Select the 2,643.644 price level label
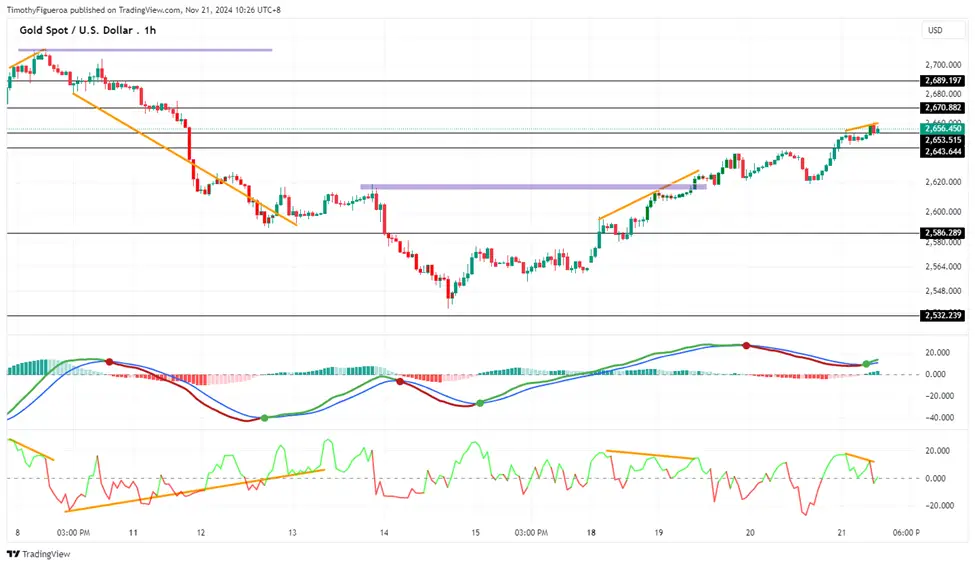Viewport: 975px width, 566px height. pos(943,151)
